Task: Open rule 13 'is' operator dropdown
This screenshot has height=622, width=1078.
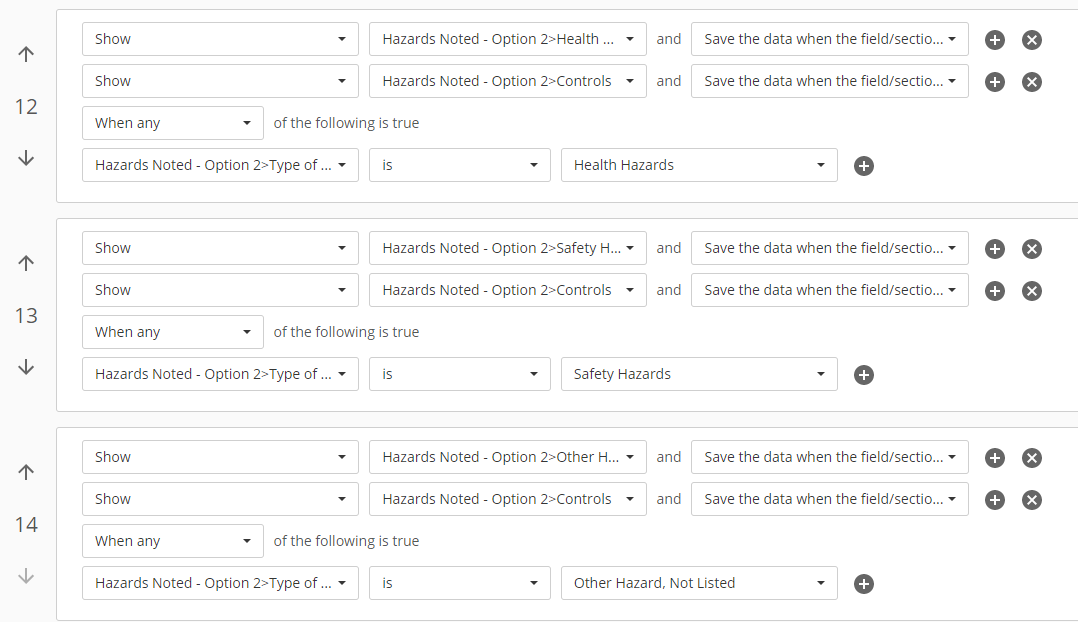Action: [x=459, y=374]
